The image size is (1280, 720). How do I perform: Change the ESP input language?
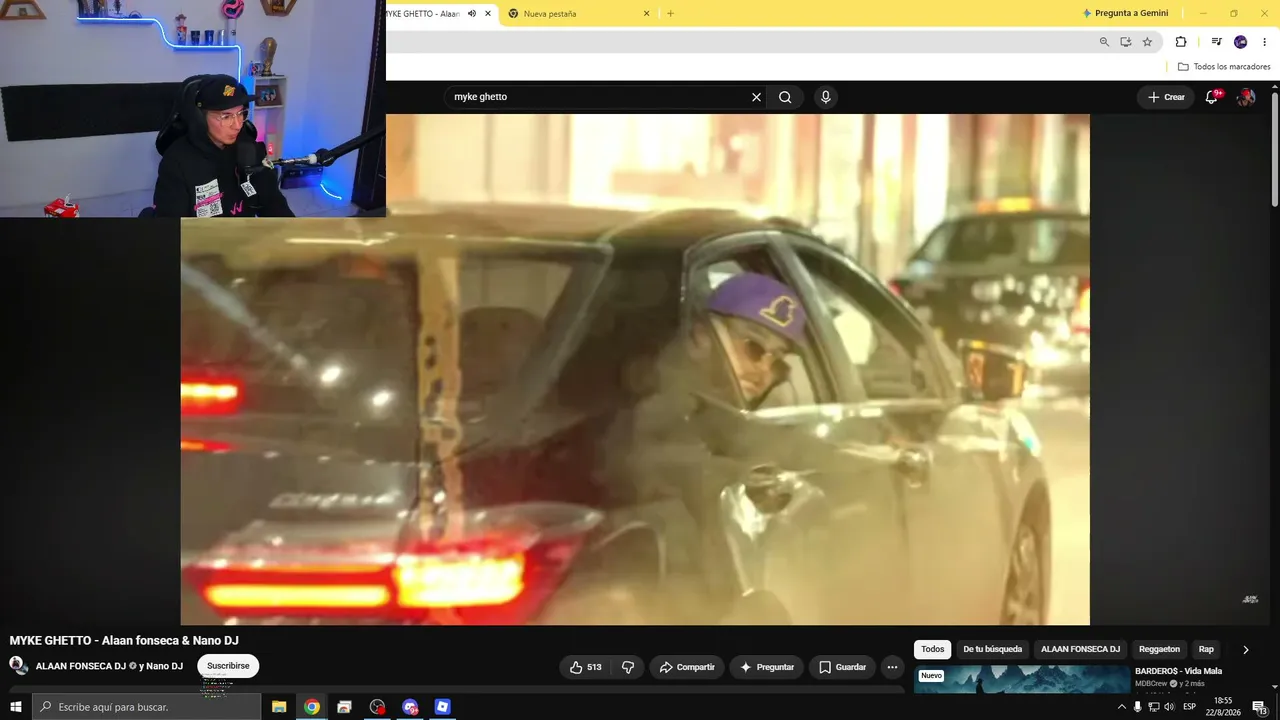pos(1190,707)
